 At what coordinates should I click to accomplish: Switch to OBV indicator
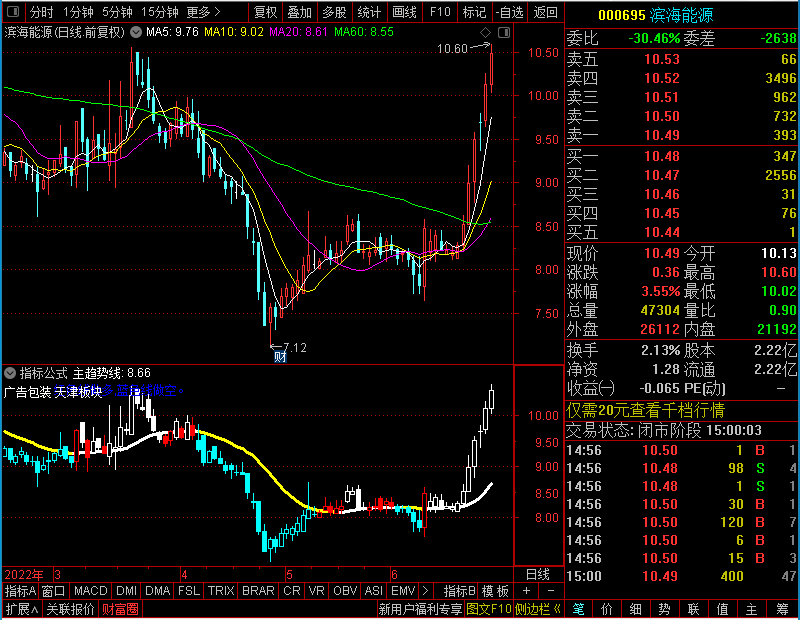345,591
